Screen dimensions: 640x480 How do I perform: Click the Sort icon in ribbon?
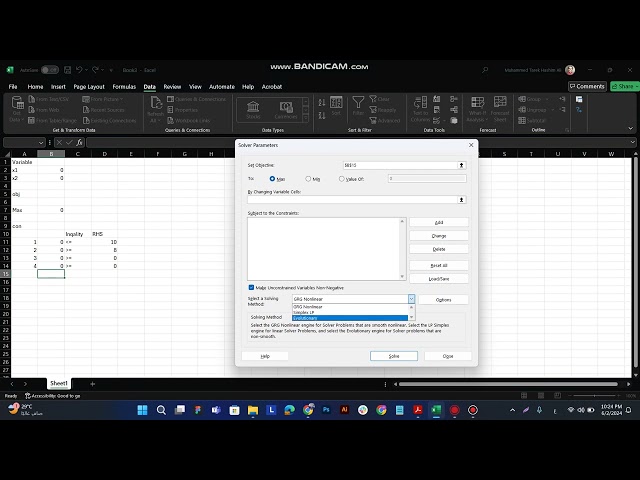[x=336, y=106]
